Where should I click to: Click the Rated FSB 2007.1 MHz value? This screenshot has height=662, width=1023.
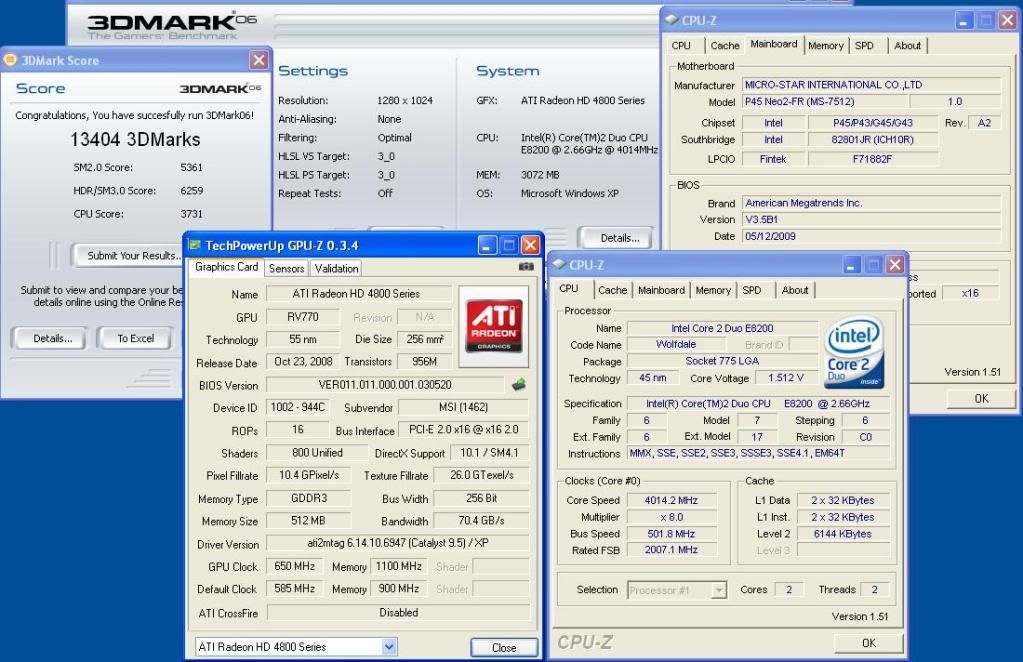coord(671,550)
